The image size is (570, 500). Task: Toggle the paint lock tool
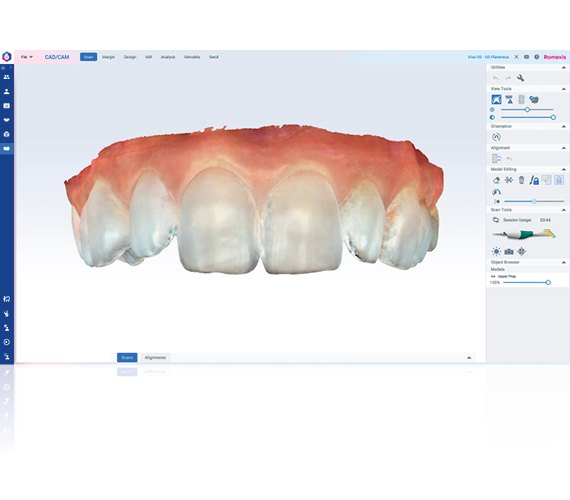click(x=534, y=180)
